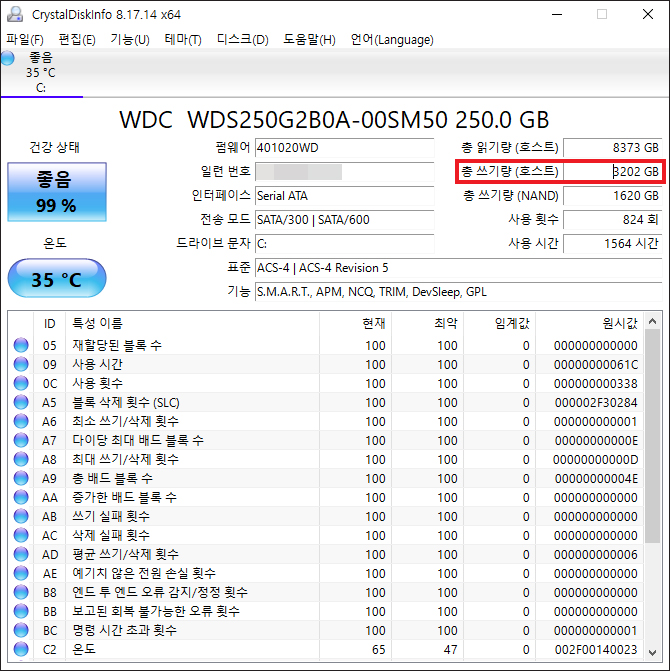The height and width of the screenshot is (671, 670).
Task: Click the 사용 횟수 value 824 회
Action: click(613, 220)
